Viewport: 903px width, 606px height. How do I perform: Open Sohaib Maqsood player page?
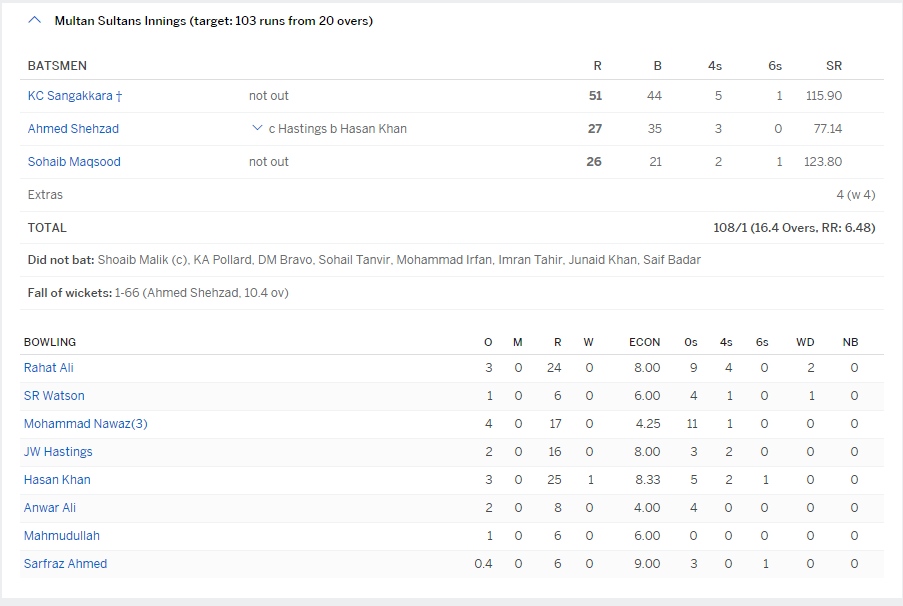pyautogui.click(x=74, y=162)
